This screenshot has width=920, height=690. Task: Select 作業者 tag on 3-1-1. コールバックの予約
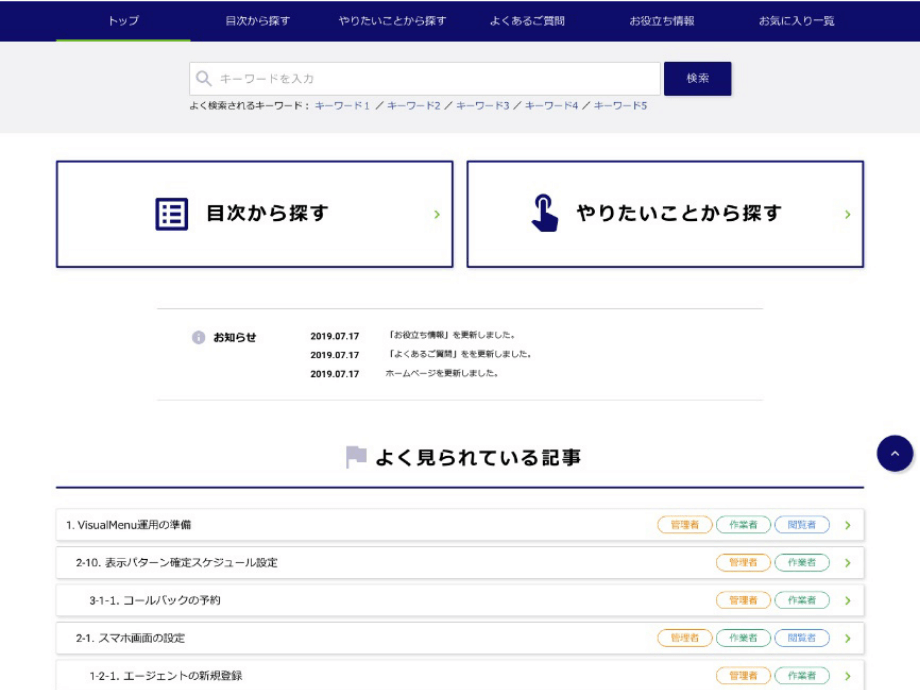[801, 601]
